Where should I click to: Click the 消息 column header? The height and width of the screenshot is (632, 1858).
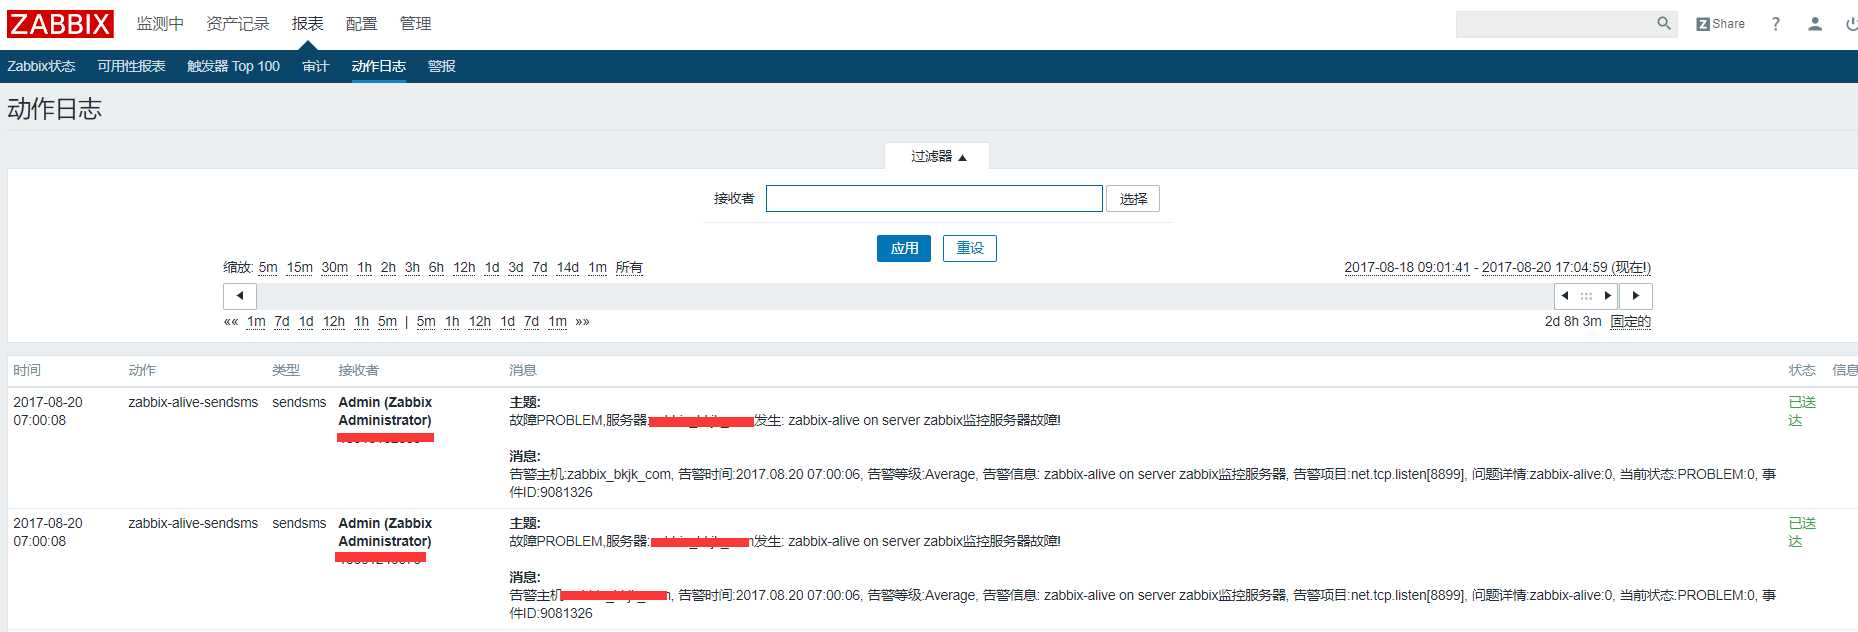(523, 370)
